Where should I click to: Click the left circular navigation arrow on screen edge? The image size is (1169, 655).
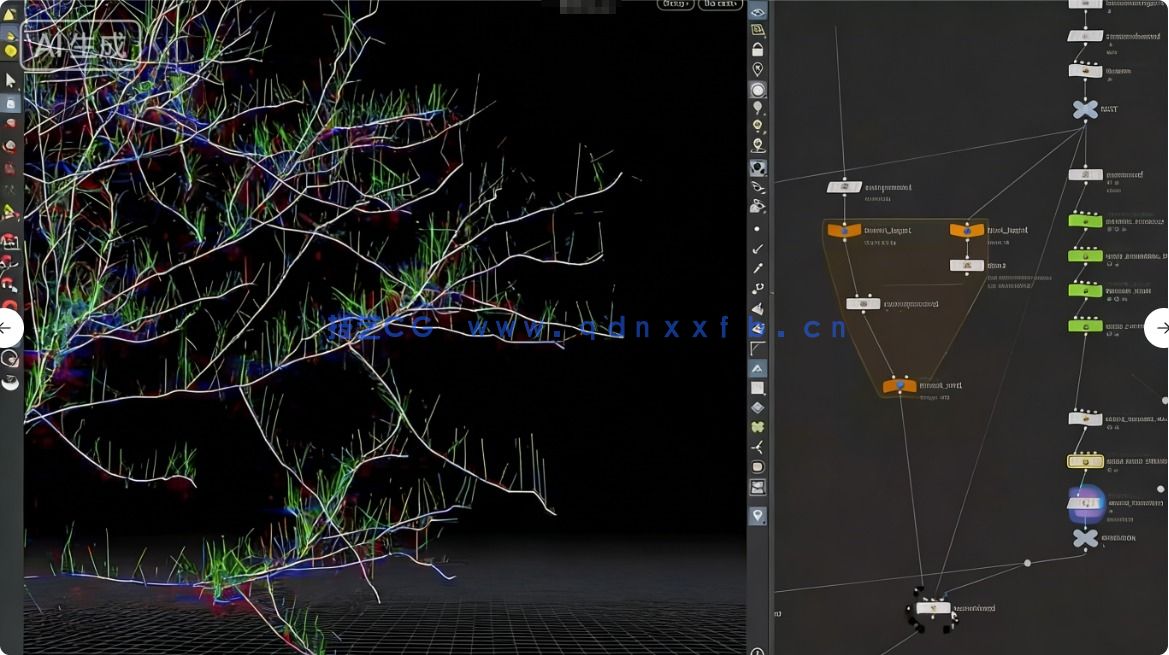6,328
